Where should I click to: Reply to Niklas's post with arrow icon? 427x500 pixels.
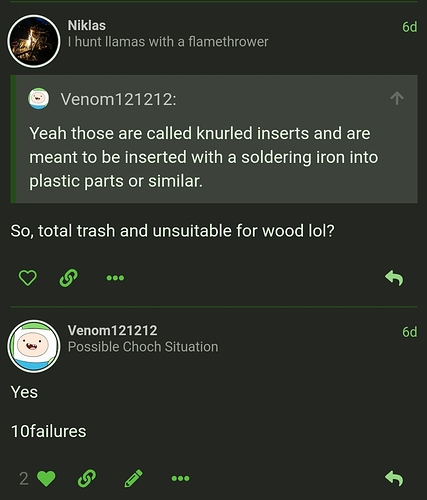pos(394,278)
